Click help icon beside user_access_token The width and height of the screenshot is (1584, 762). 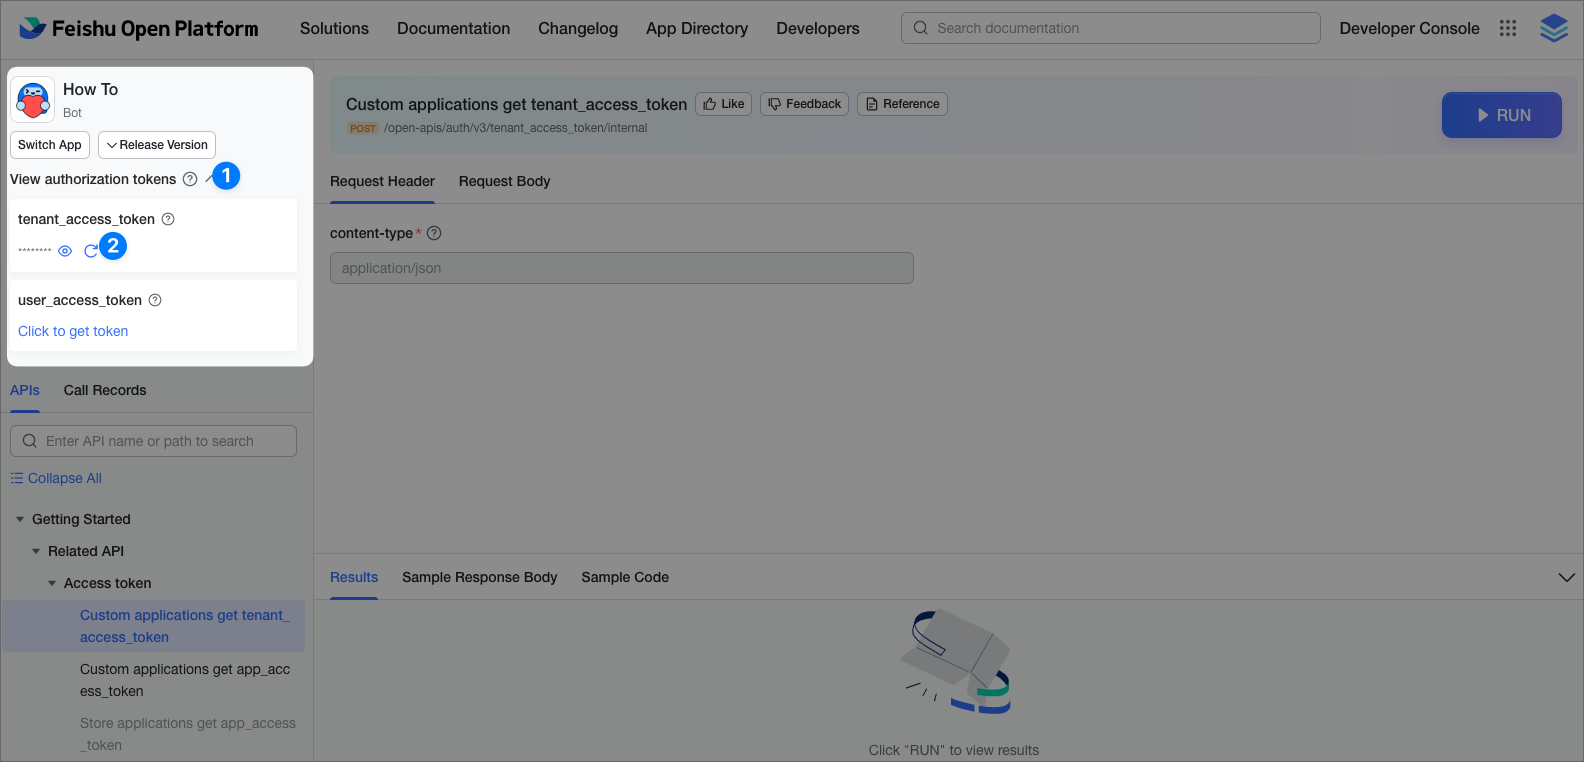coord(155,300)
